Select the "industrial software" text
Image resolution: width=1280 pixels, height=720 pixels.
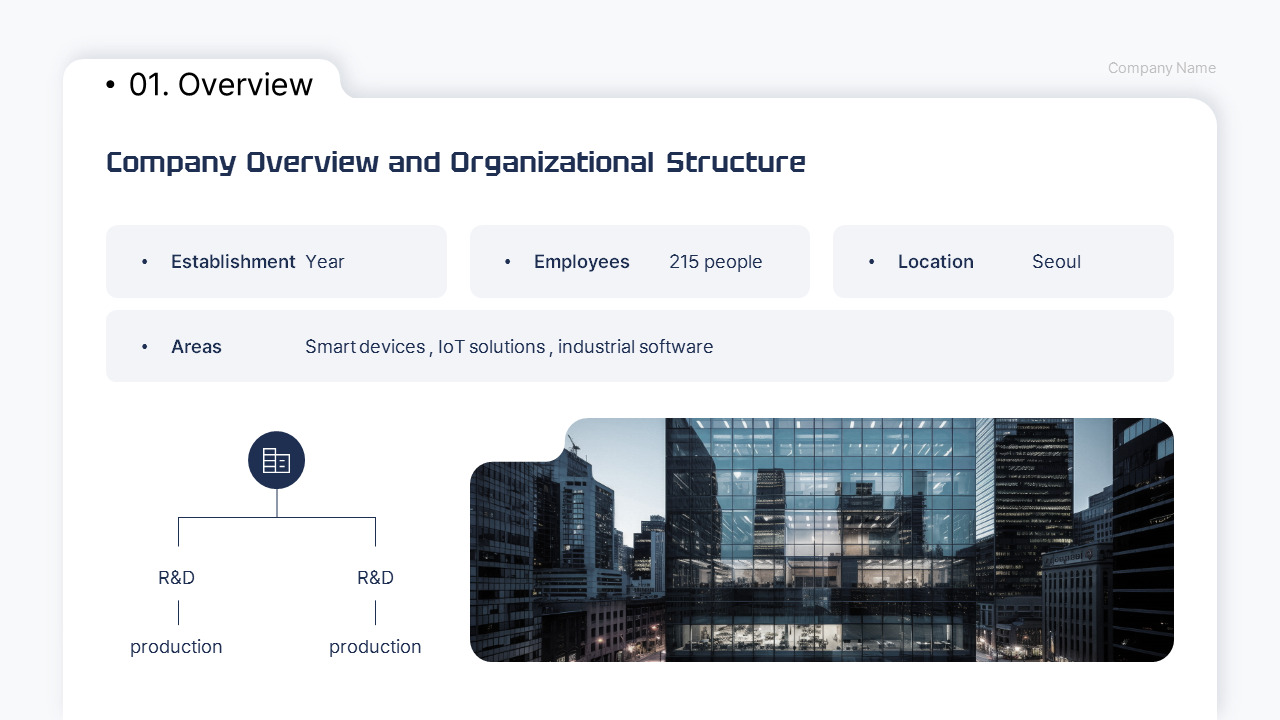click(635, 347)
